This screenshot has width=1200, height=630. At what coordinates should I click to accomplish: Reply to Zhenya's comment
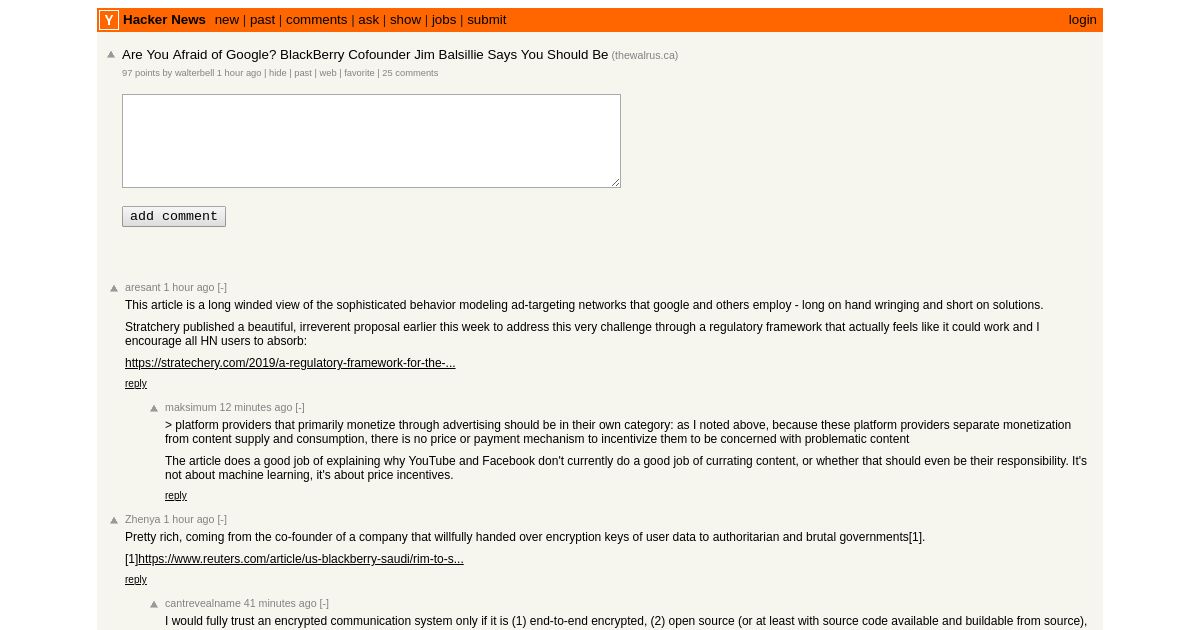[136, 580]
